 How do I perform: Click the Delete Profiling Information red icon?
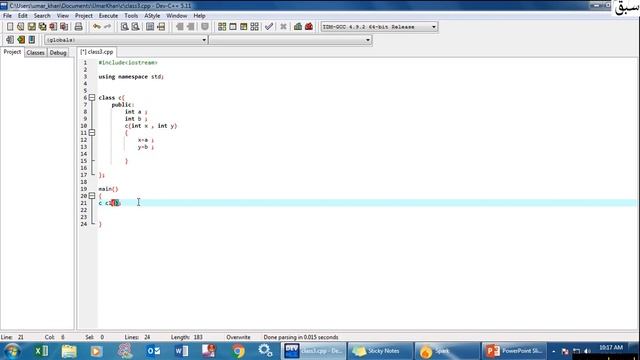coord(309,27)
